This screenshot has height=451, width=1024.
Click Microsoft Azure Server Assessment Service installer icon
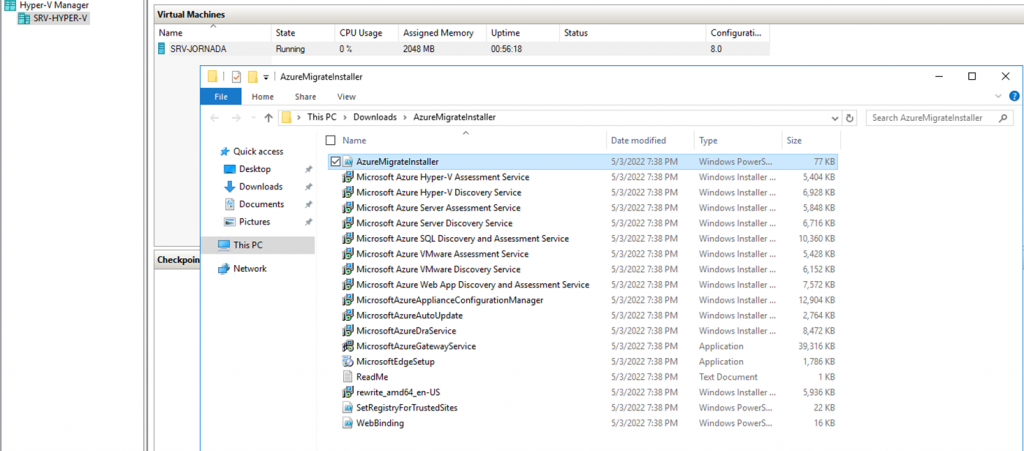tap(349, 208)
